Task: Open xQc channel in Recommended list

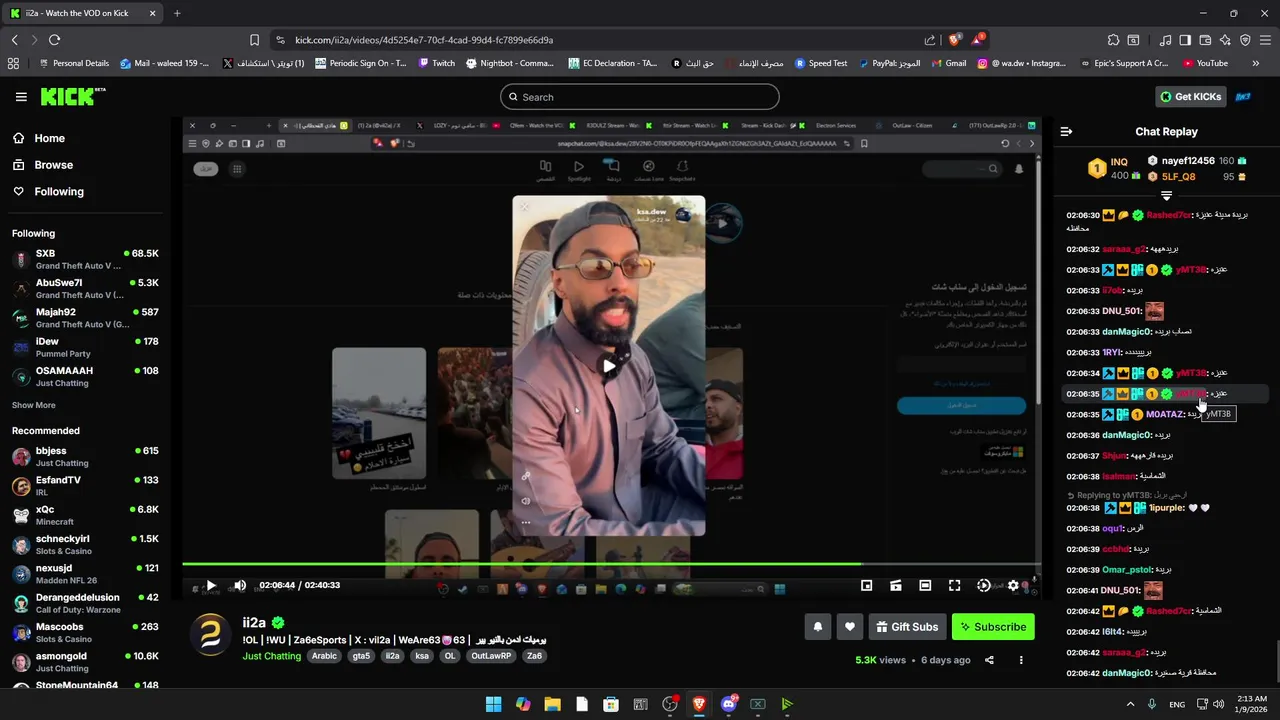Action: tap(86, 515)
